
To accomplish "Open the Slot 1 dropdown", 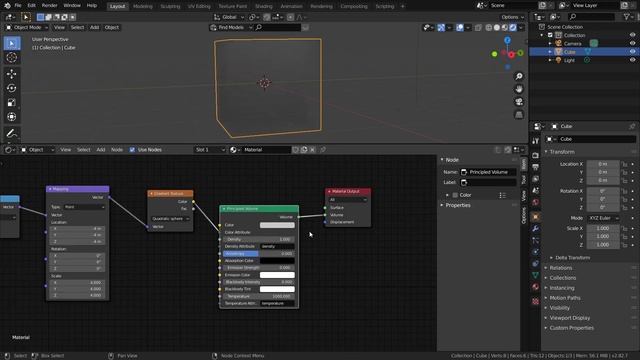I will pyautogui.click(x=210, y=150).
